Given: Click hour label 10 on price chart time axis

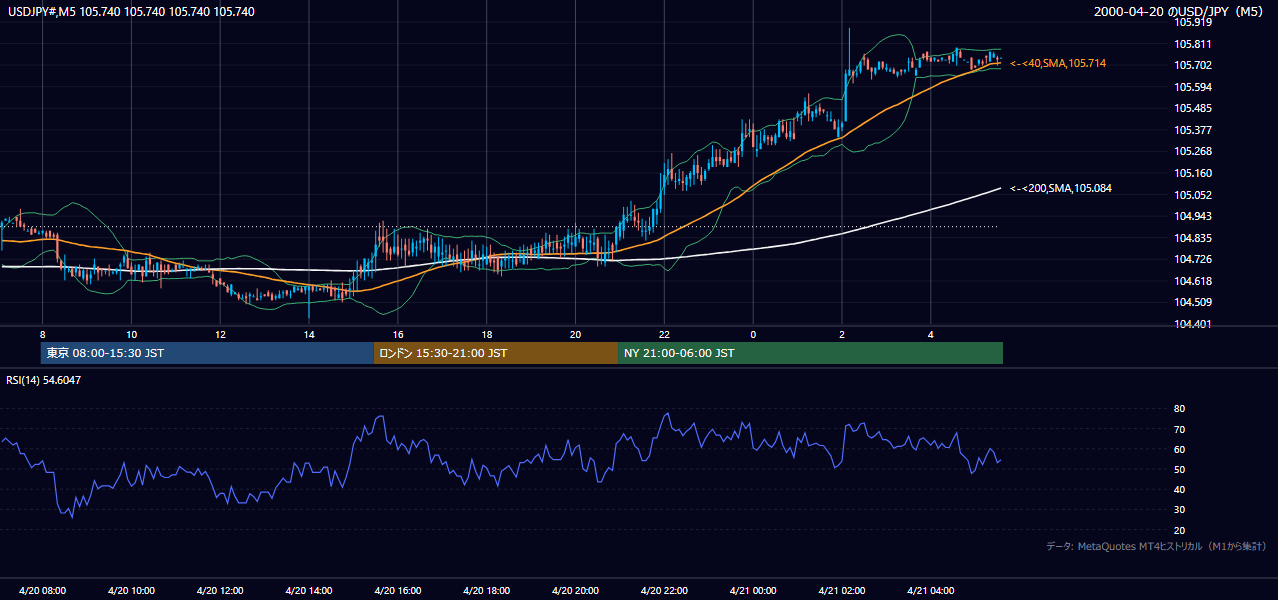Looking at the screenshot, I should pos(131,334).
